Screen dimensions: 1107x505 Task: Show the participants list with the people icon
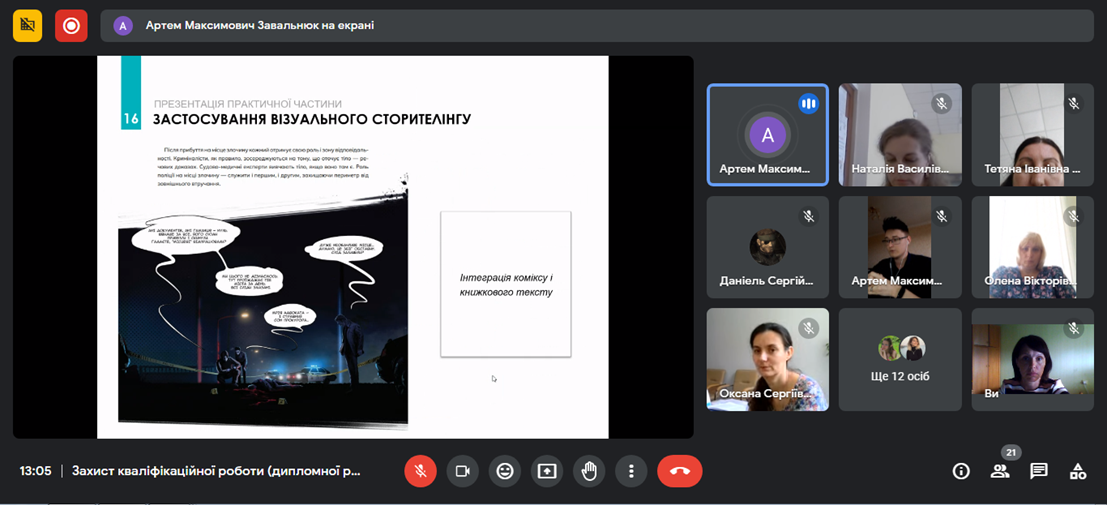pyautogui.click(x=1000, y=471)
